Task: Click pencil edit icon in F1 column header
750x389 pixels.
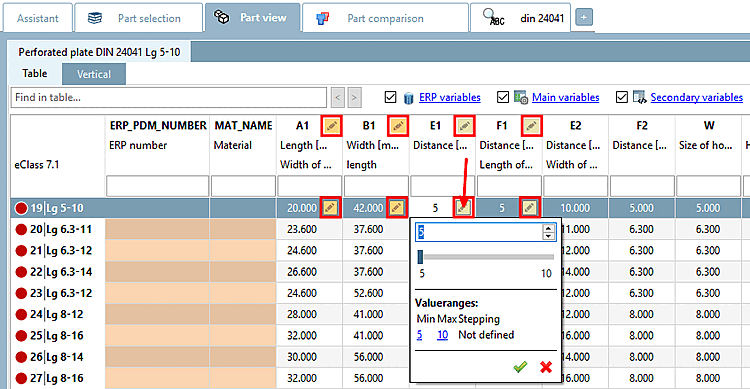Action: 531,126
